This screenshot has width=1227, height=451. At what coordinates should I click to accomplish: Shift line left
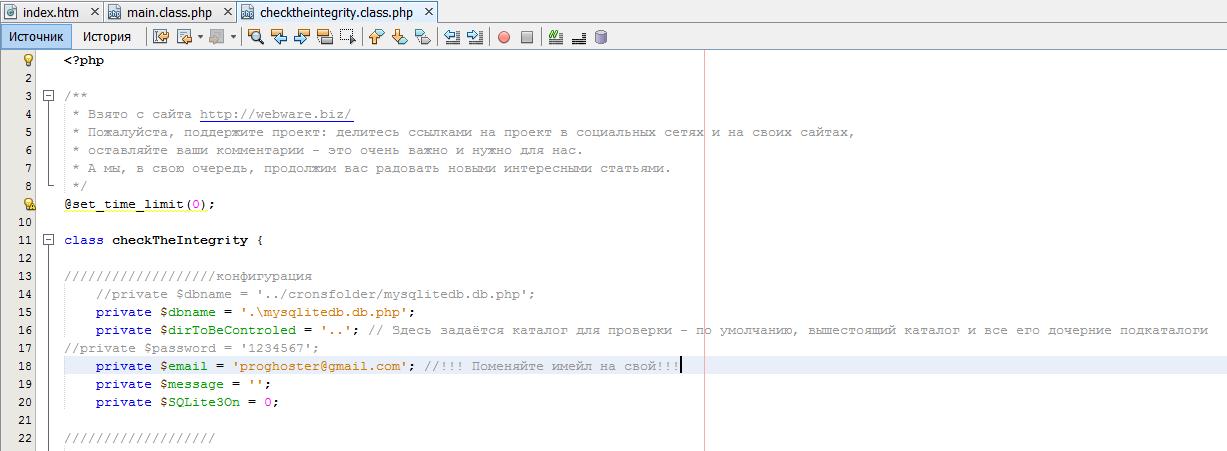point(451,37)
